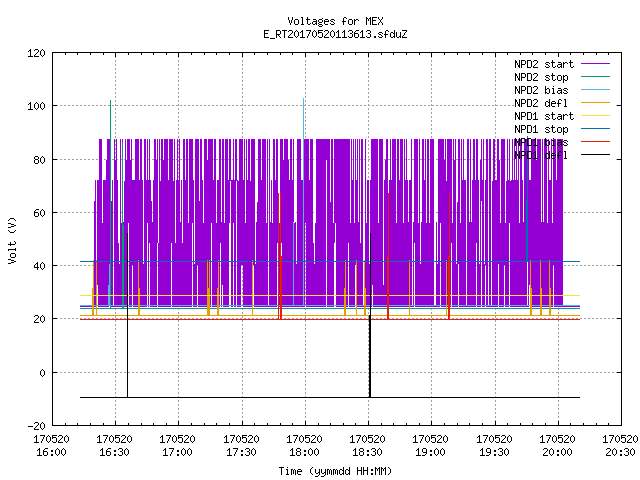Click the x-axis tick label 170520 19:30

tap(495, 446)
